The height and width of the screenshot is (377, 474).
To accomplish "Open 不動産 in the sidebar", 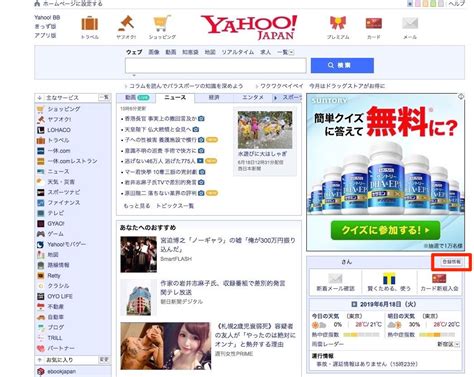I will coord(55,306).
